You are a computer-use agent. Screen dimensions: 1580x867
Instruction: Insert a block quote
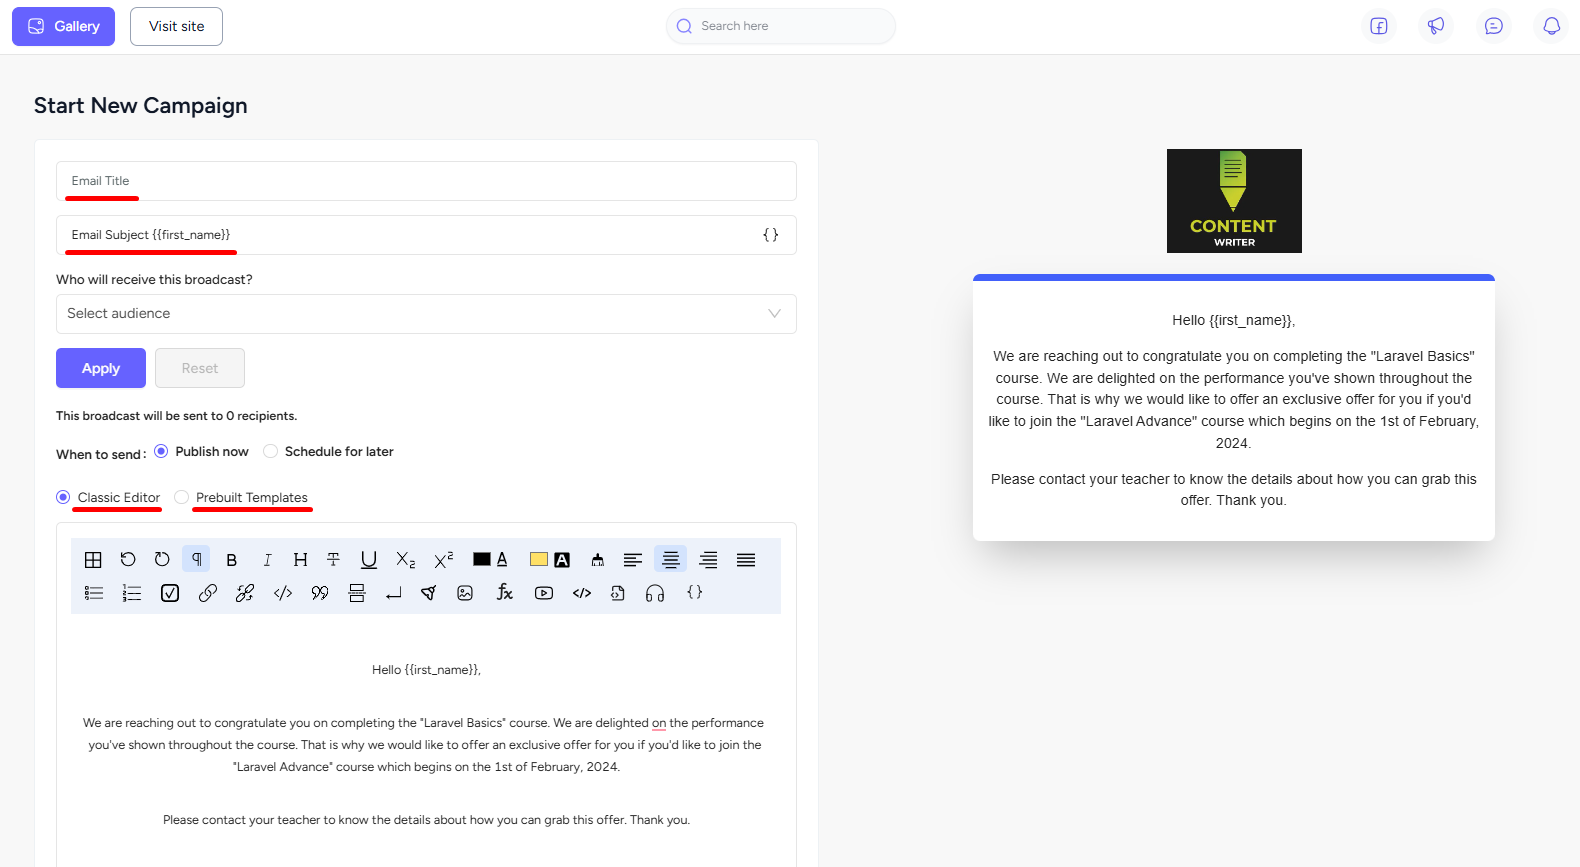pyautogui.click(x=320, y=593)
